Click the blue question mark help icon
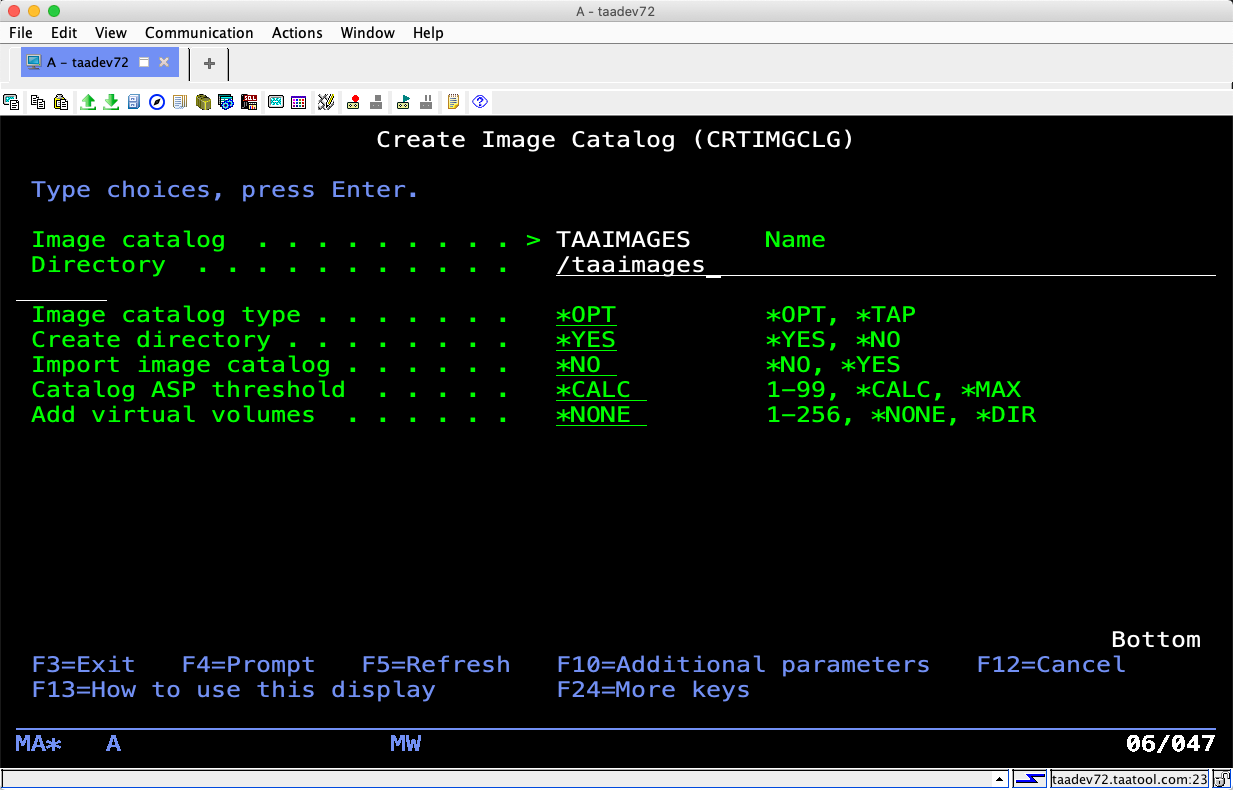The image size is (1233, 790). point(480,101)
